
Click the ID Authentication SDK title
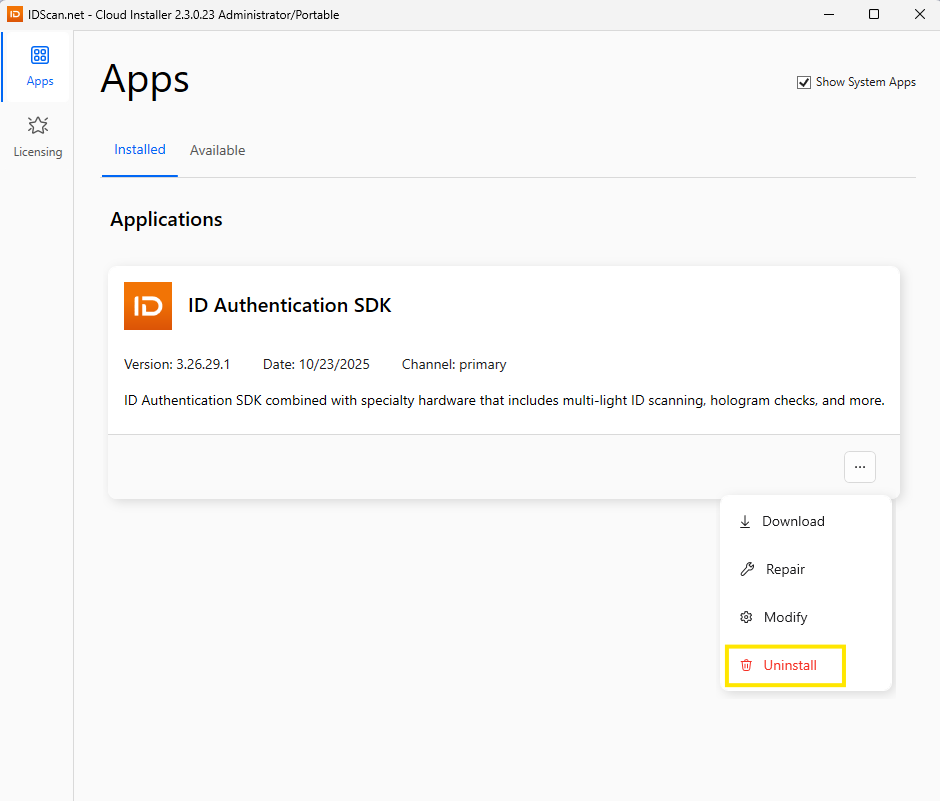(x=290, y=306)
